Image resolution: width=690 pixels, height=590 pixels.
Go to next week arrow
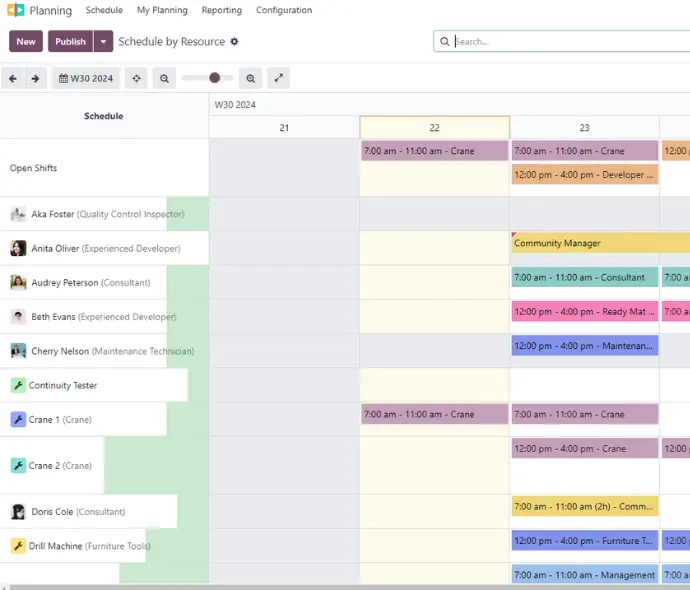[x=35, y=78]
